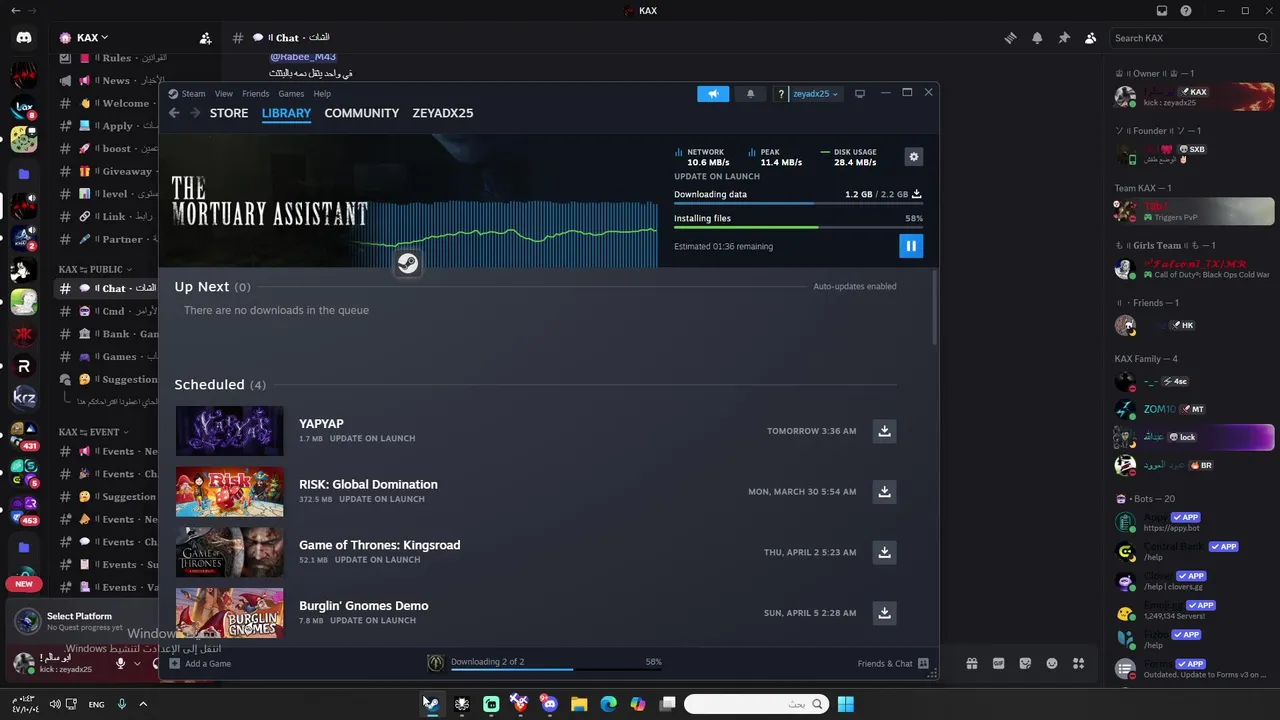Viewport: 1280px width, 720px height.
Task: Open the Welcome channel in Discord
Action: point(108,103)
